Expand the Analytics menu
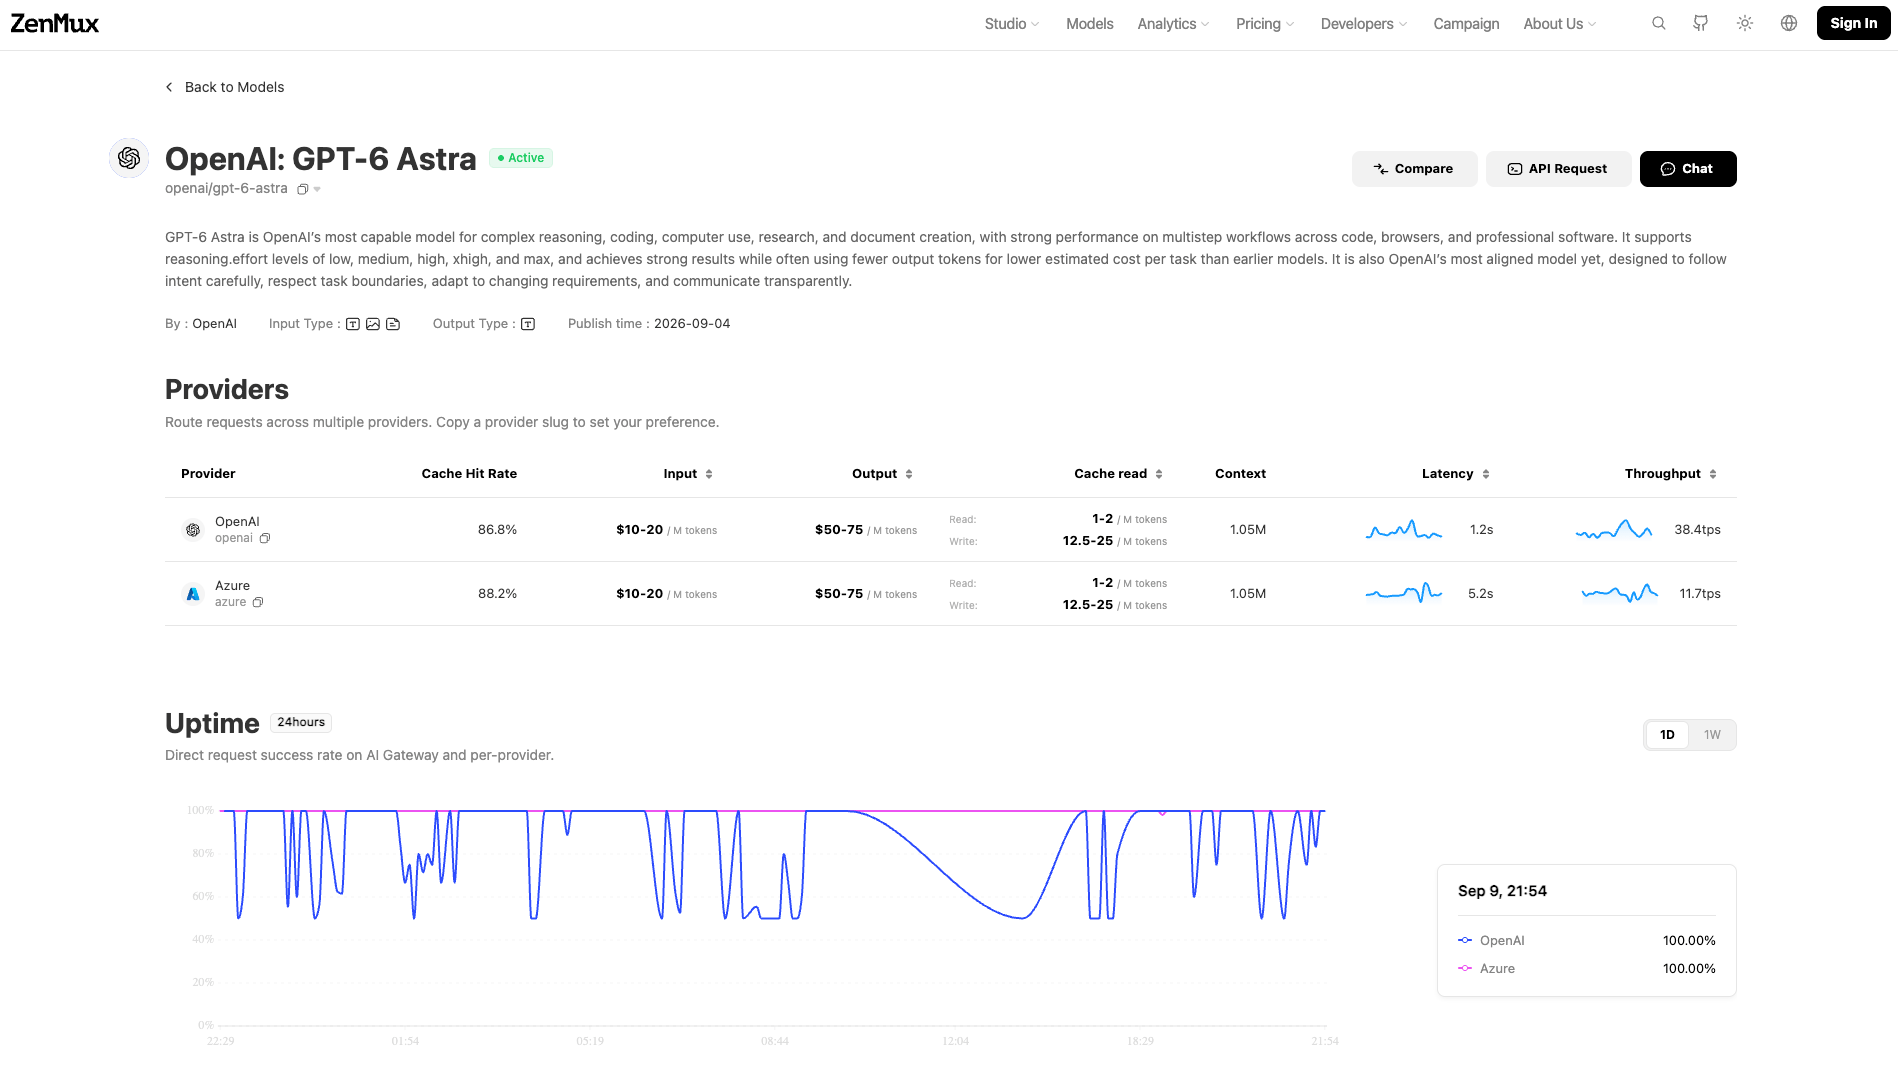The image size is (1898, 1065). (x=1173, y=24)
